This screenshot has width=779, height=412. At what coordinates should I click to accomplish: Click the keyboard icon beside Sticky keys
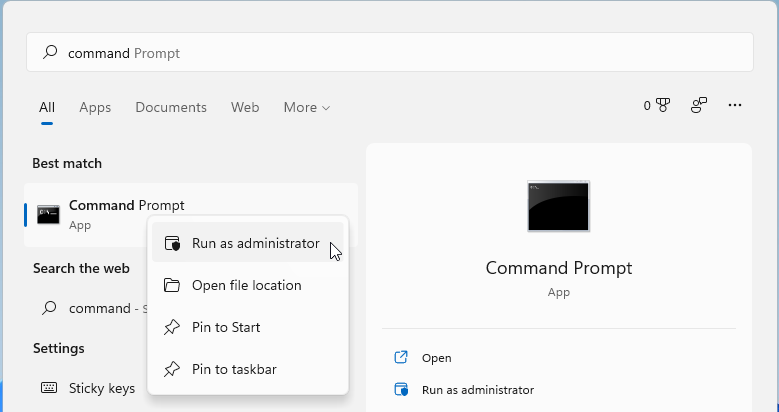pyautogui.click(x=49, y=388)
